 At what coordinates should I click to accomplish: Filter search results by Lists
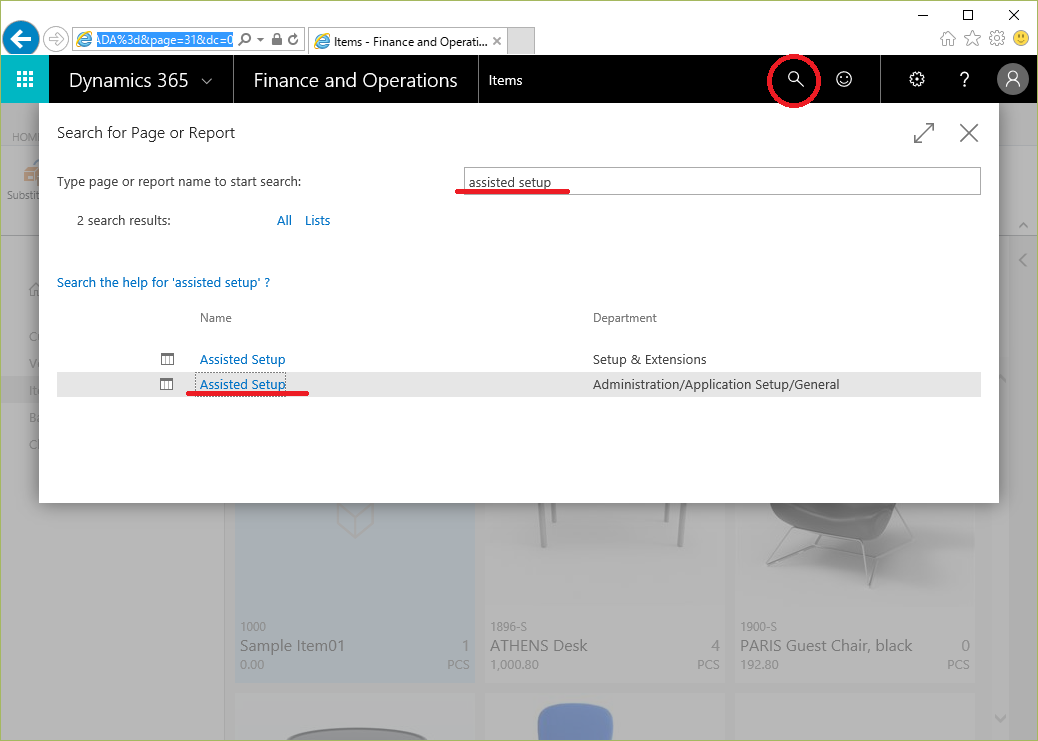click(x=317, y=221)
